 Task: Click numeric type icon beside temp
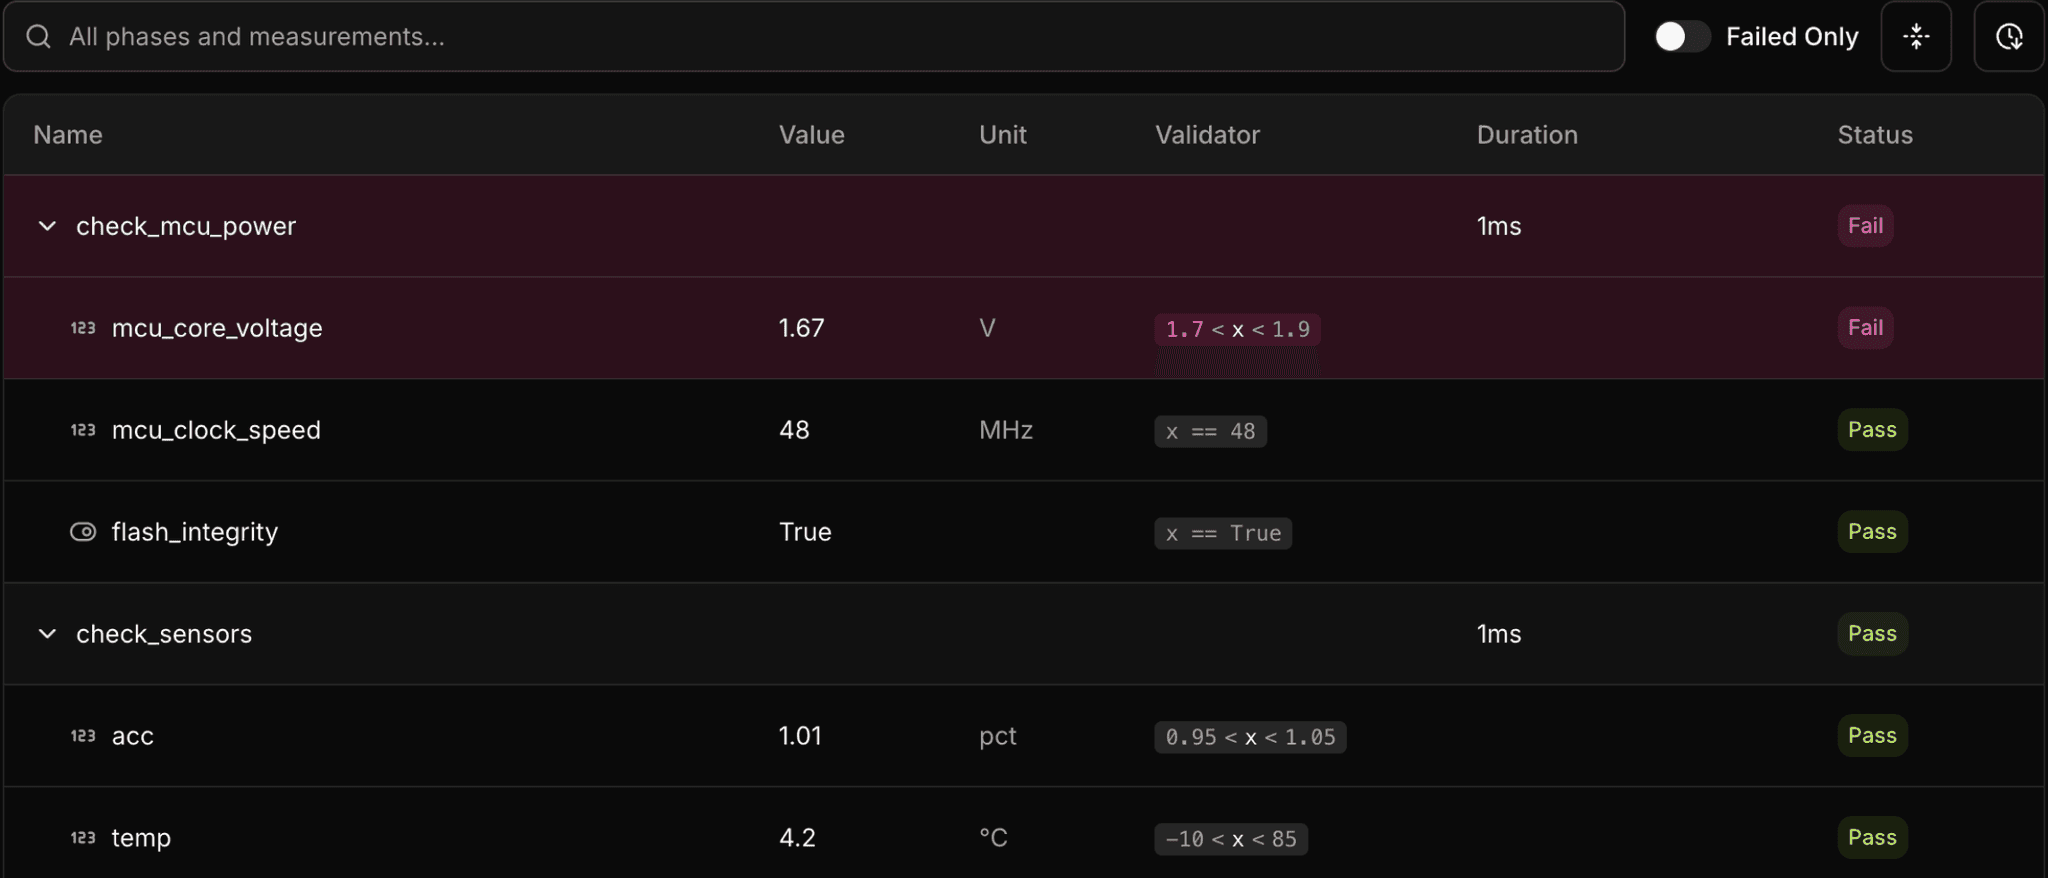coord(83,838)
